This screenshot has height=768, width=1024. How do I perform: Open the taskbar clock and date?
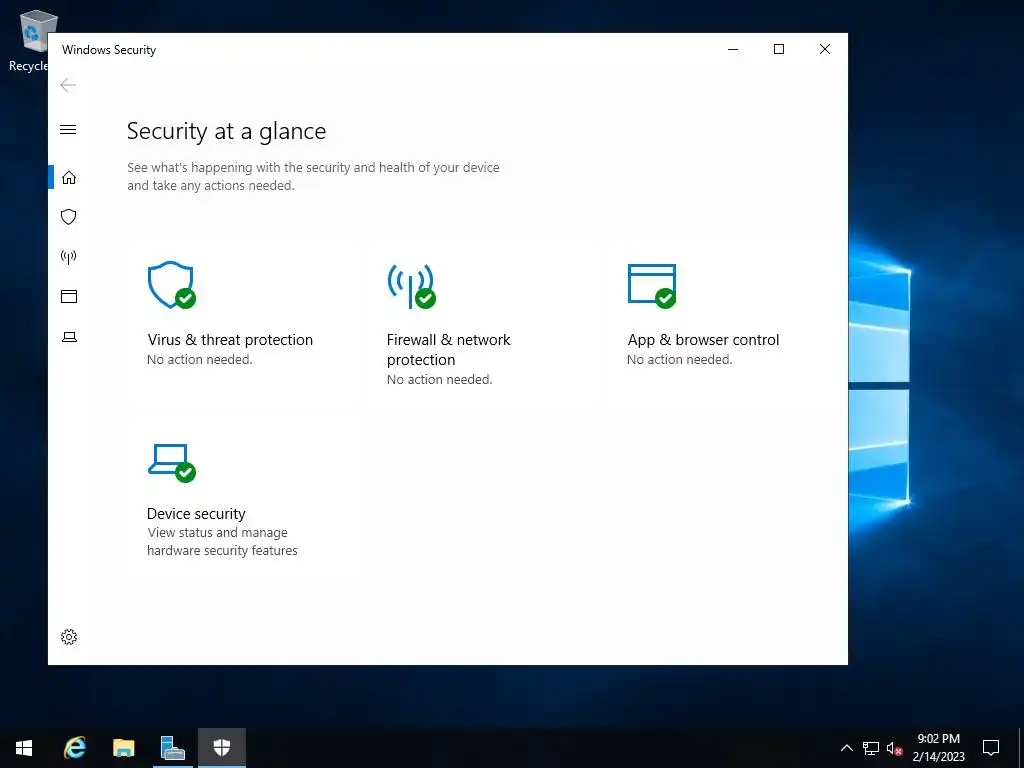[x=938, y=748]
